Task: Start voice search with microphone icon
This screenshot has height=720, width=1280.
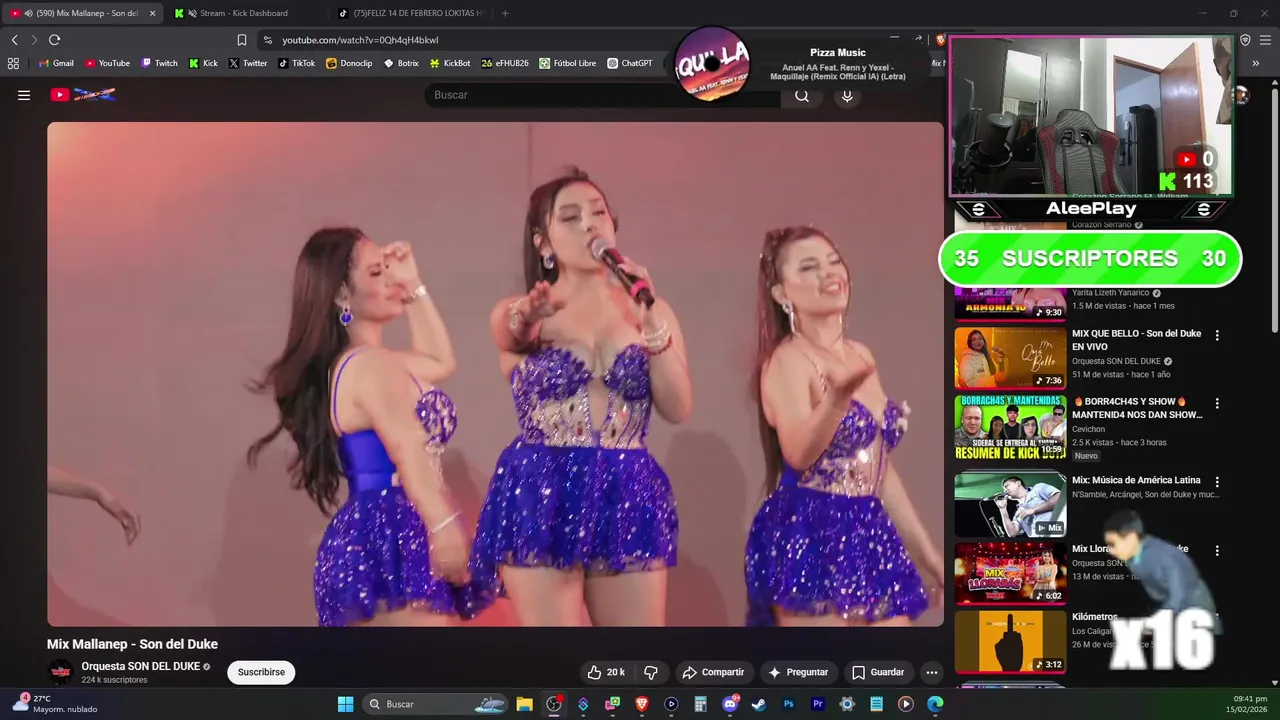Action: tap(847, 95)
